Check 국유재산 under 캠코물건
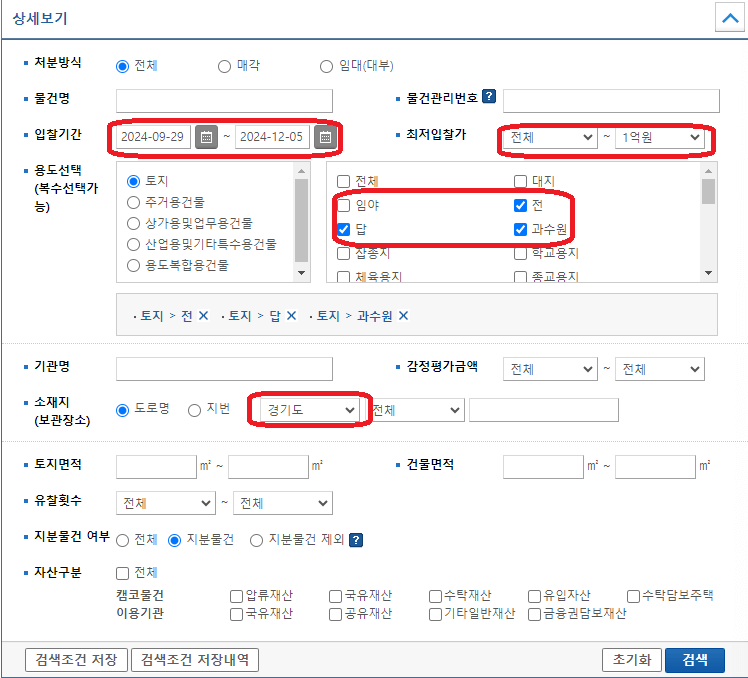The image size is (748, 678). [x=336, y=596]
